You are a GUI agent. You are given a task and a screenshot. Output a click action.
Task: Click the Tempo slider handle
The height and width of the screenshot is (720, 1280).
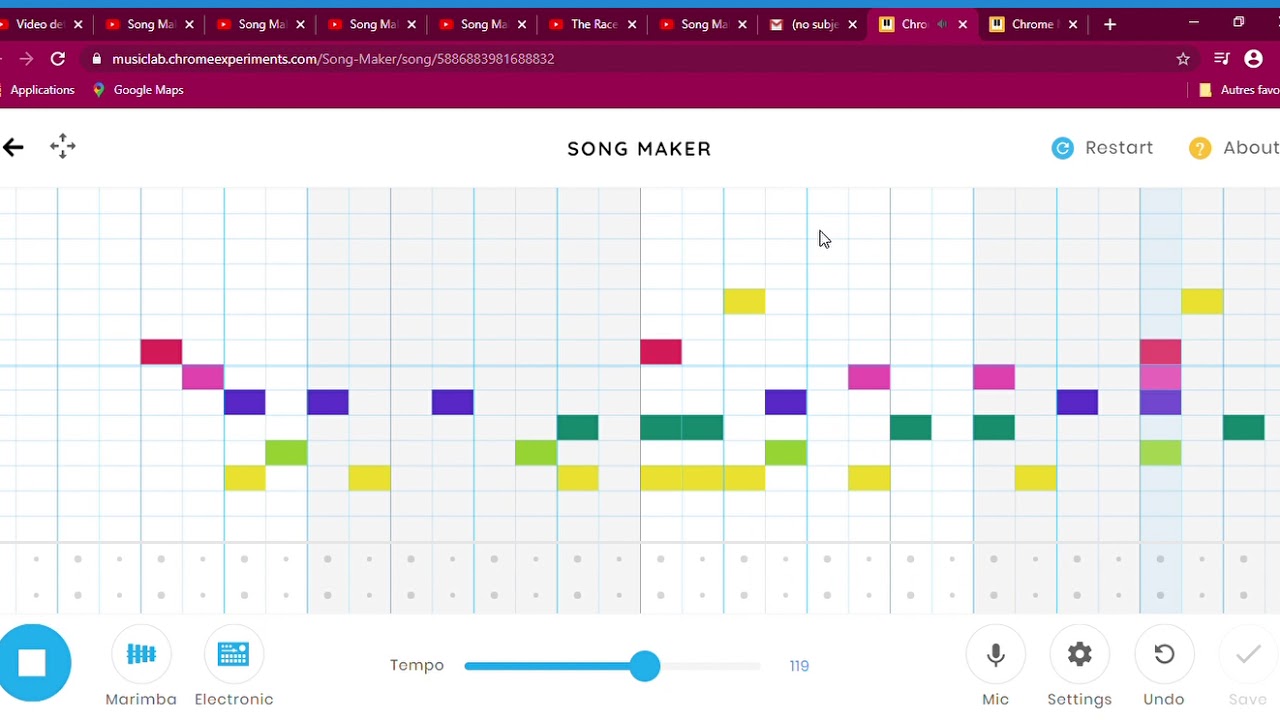[x=645, y=666]
